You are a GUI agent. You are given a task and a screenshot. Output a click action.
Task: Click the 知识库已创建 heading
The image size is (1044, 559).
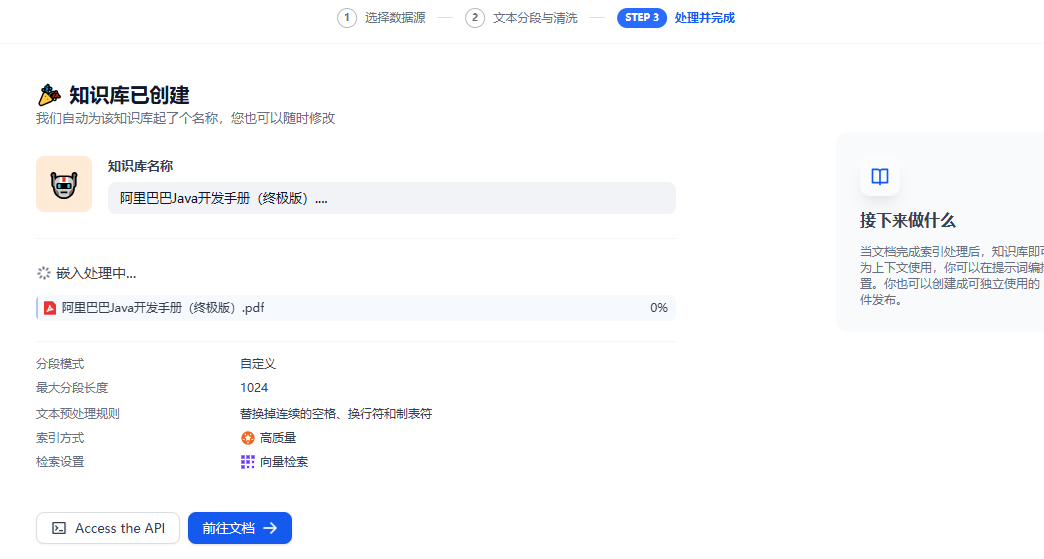pyautogui.click(x=129, y=95)
